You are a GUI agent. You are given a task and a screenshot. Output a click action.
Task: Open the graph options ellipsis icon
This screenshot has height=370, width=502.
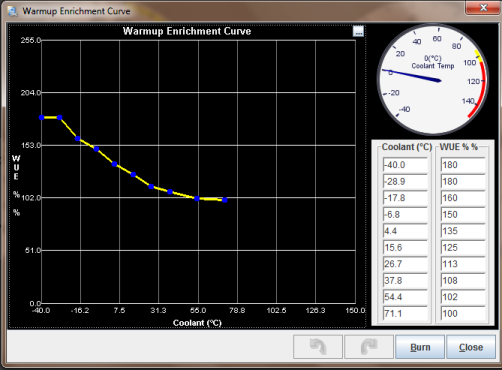tap(358, 31)
